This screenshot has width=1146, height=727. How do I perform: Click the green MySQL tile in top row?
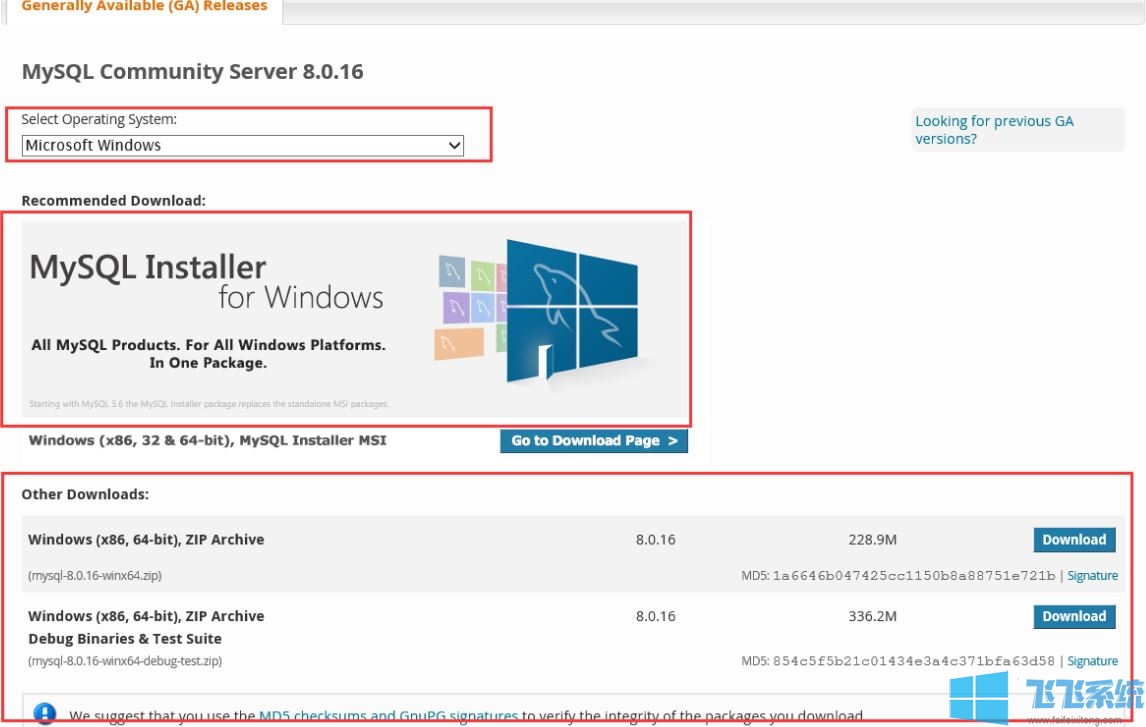483,274
